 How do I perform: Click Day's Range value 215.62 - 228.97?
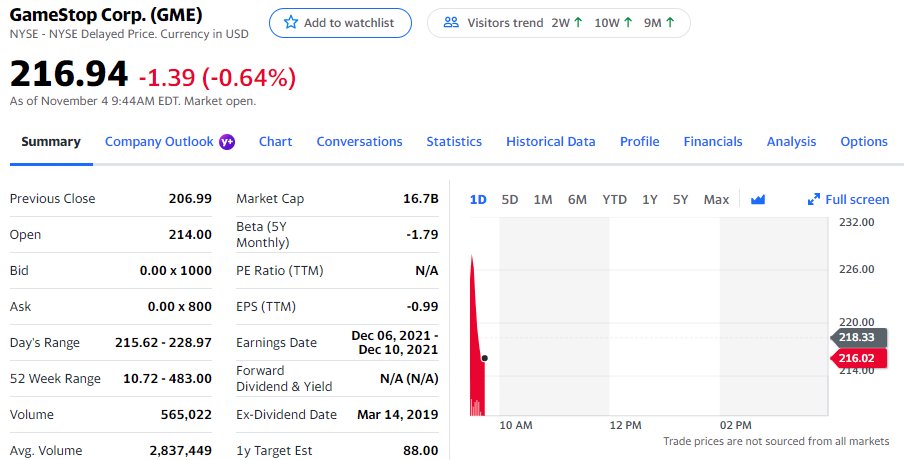[164, 342]
